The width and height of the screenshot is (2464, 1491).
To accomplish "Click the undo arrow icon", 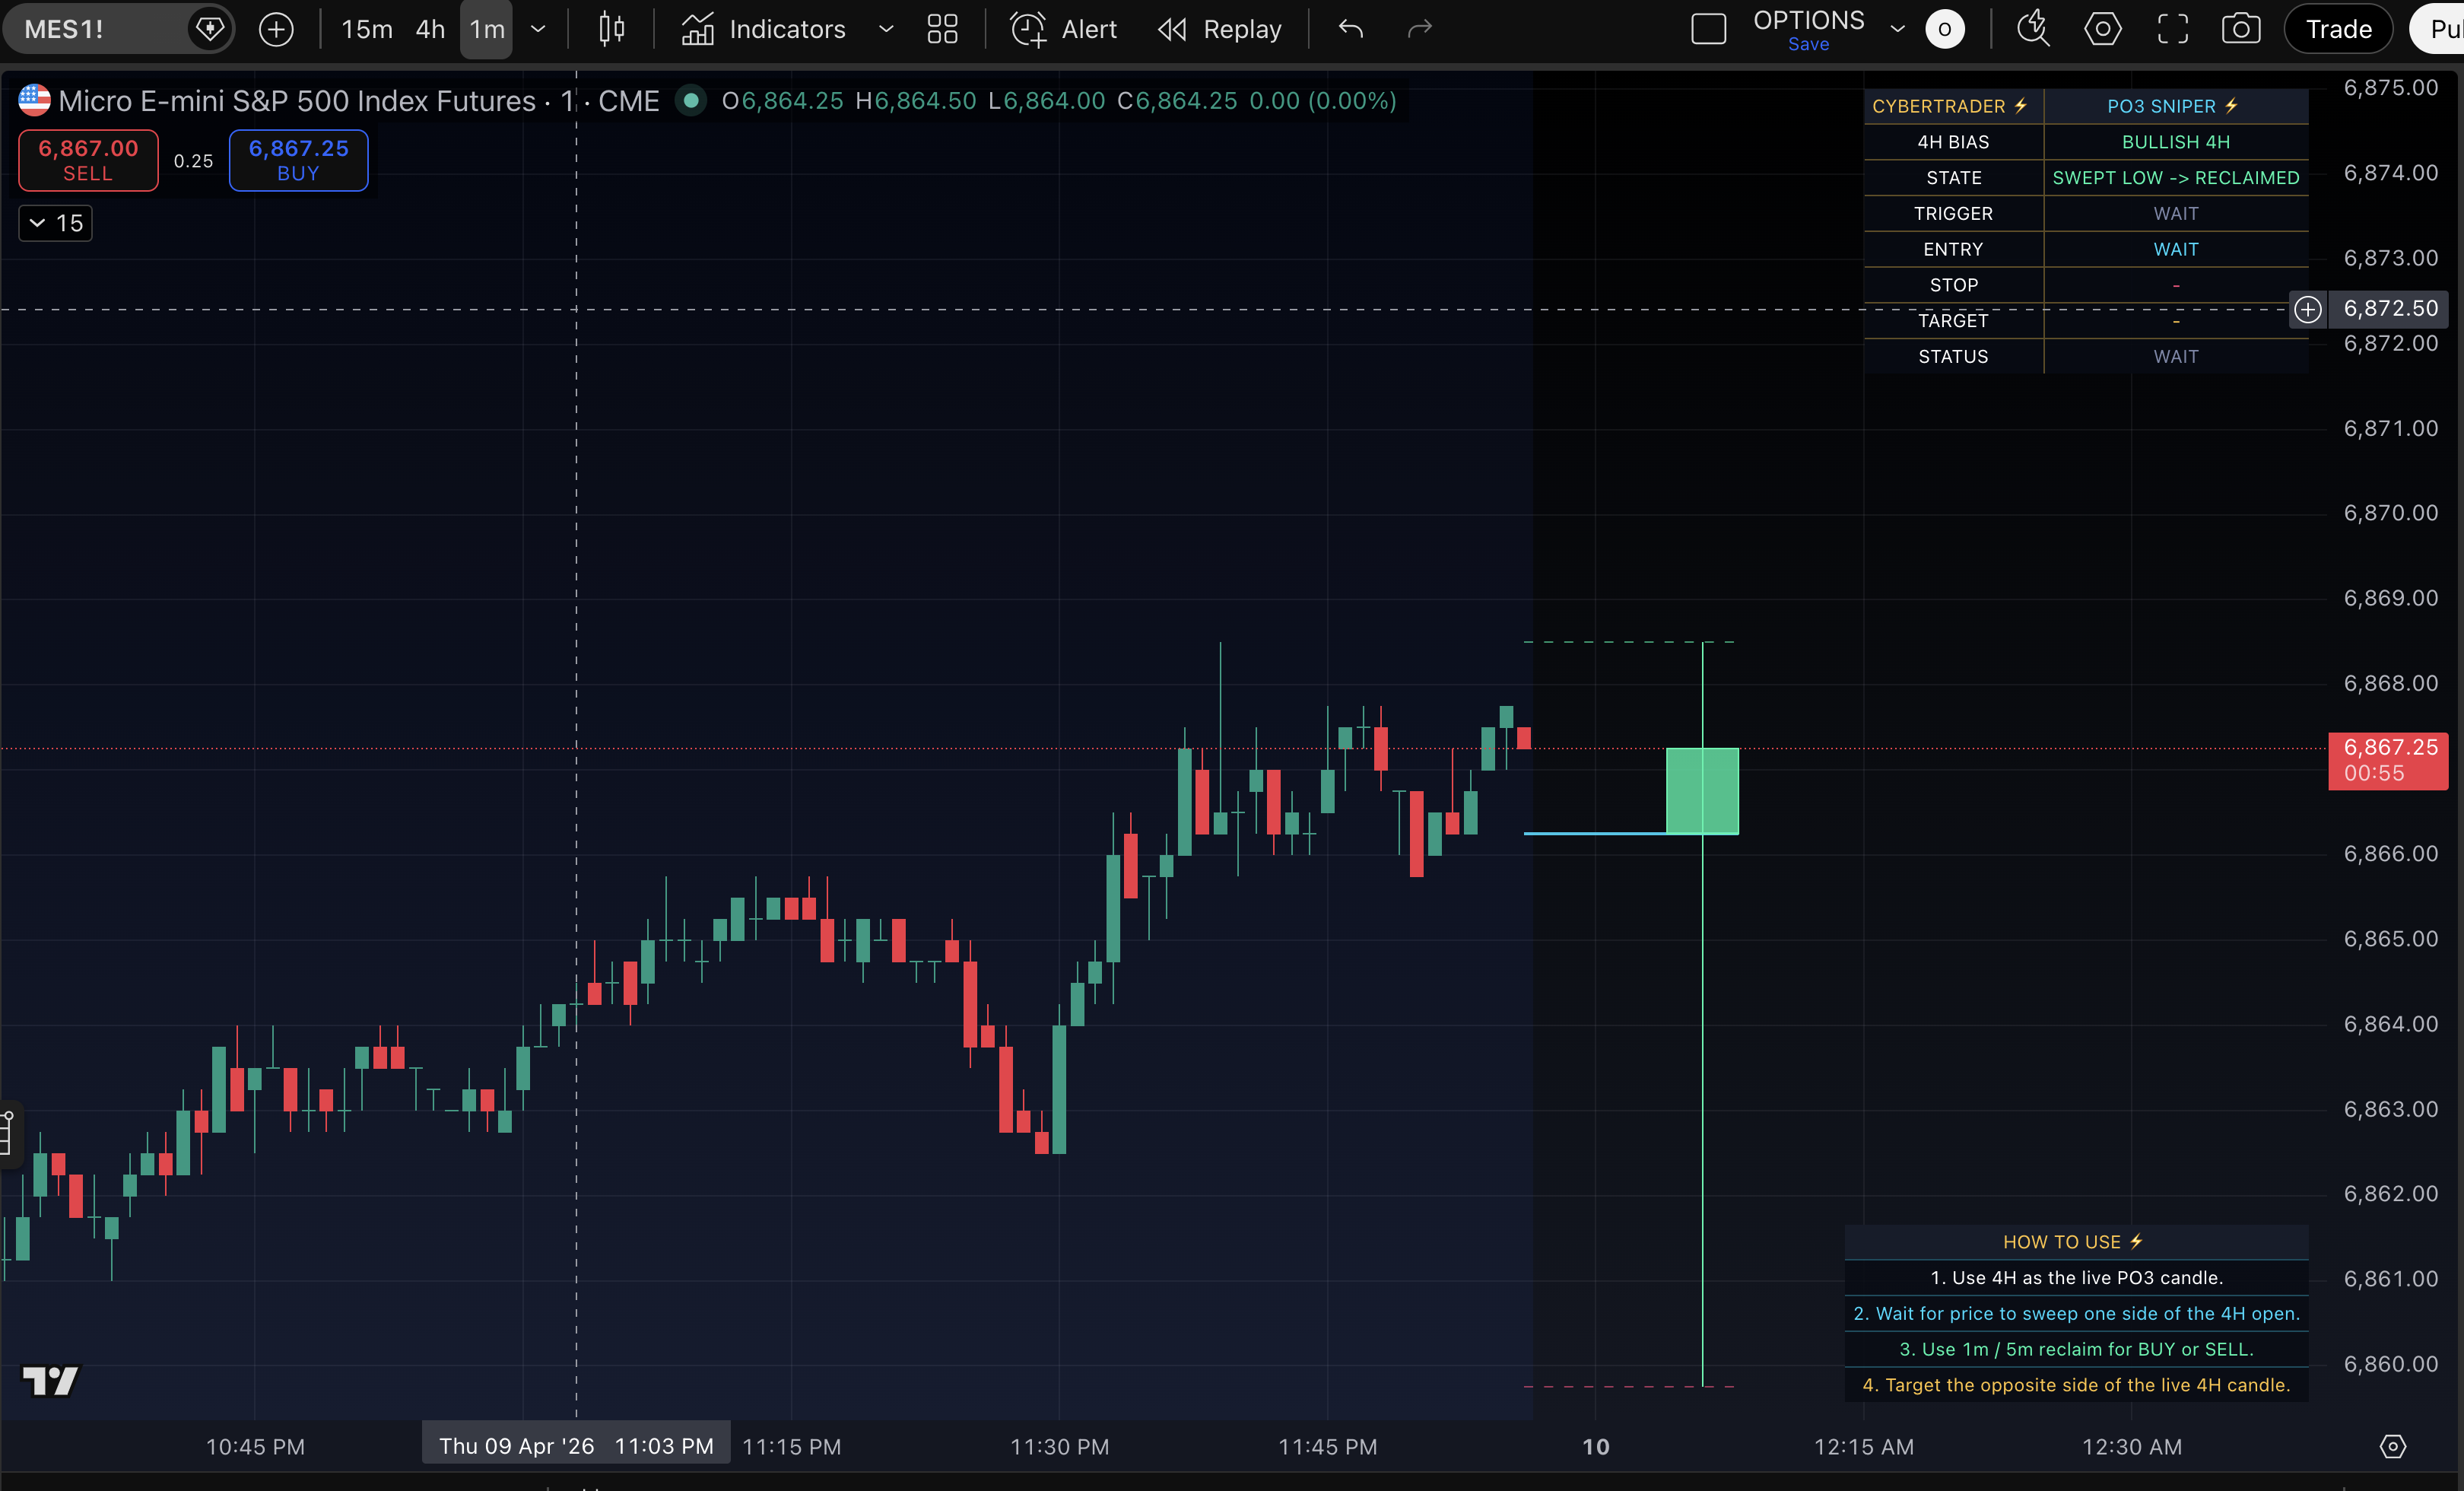I will tap(1350, 29).
